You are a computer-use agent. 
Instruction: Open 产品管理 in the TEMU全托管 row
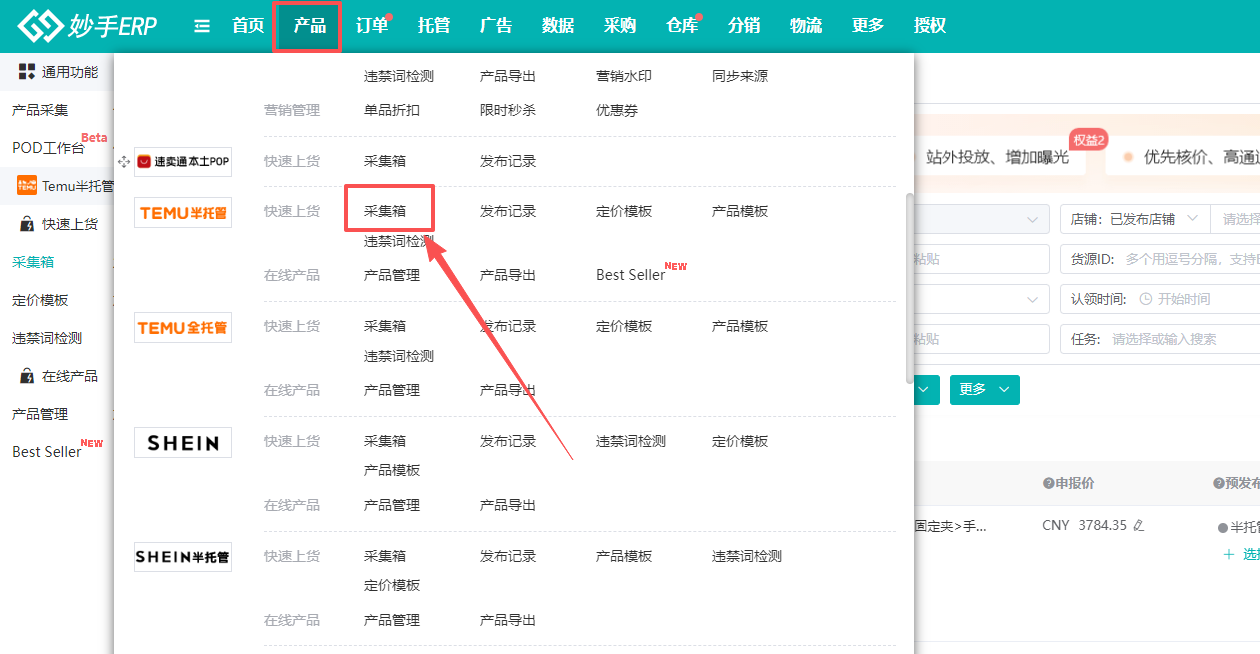coord(392,390)
